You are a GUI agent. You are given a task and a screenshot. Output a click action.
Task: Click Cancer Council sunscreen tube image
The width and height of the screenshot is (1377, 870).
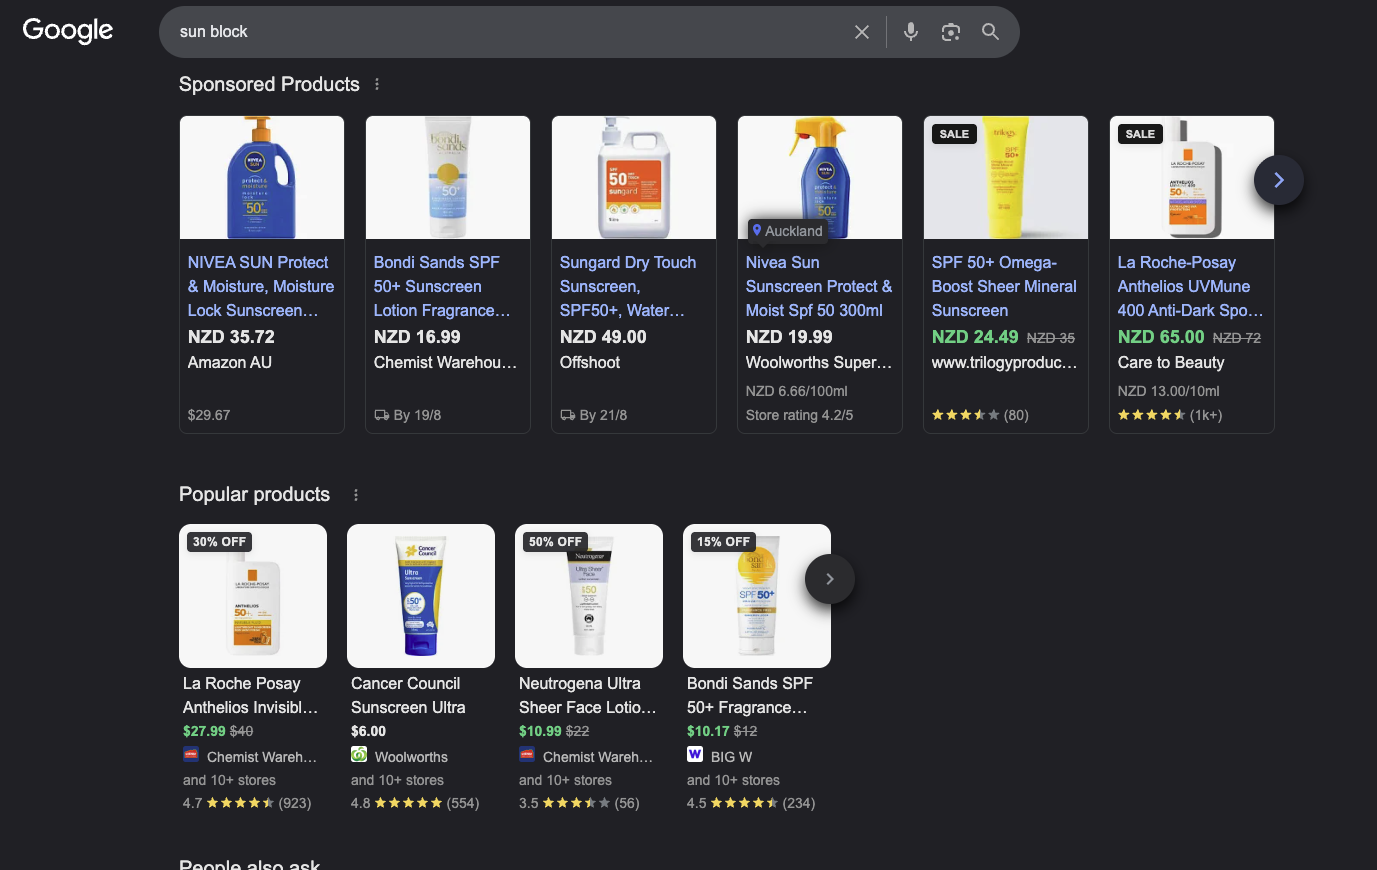click(x=421, y=596)
